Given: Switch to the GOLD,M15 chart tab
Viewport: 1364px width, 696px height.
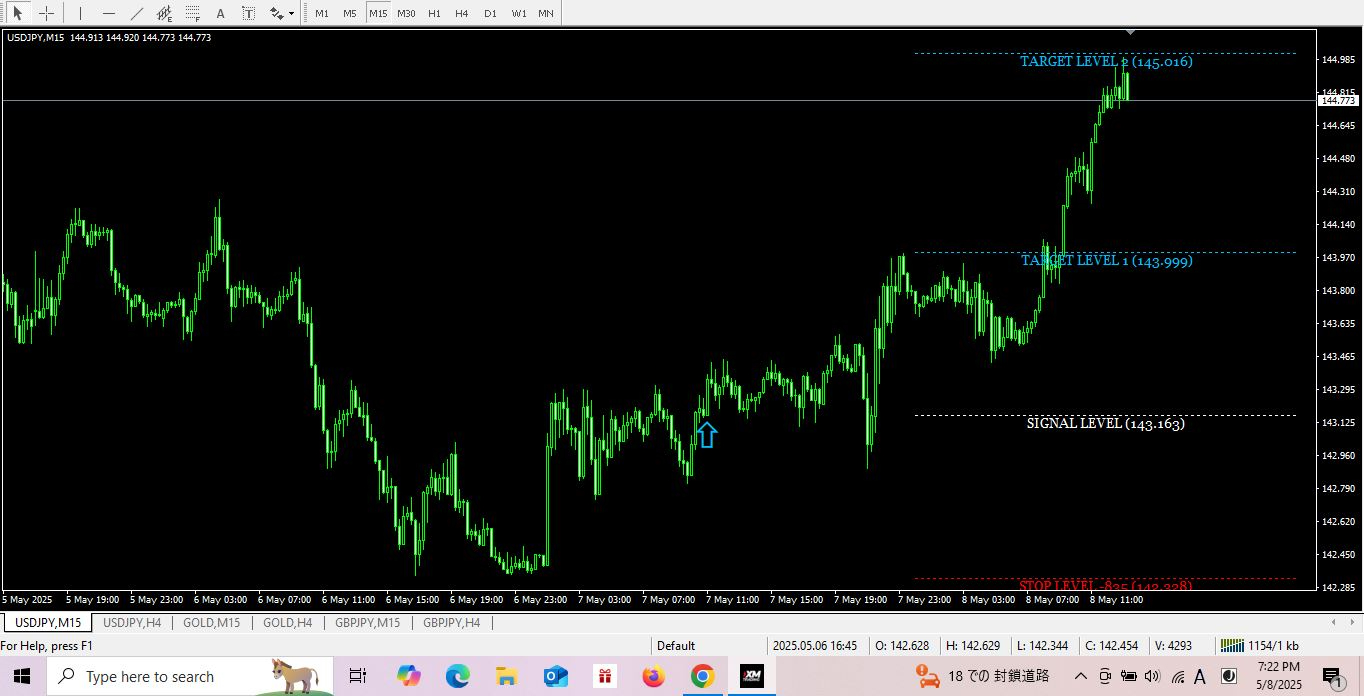Looking at the screenshot, I should click(x=211, y=623).
